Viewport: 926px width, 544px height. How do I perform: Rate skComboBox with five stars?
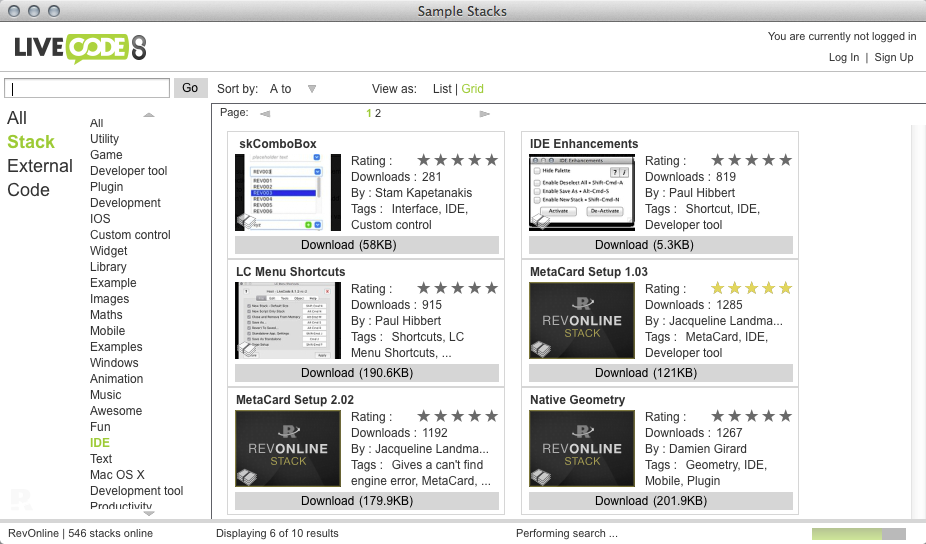490,160
